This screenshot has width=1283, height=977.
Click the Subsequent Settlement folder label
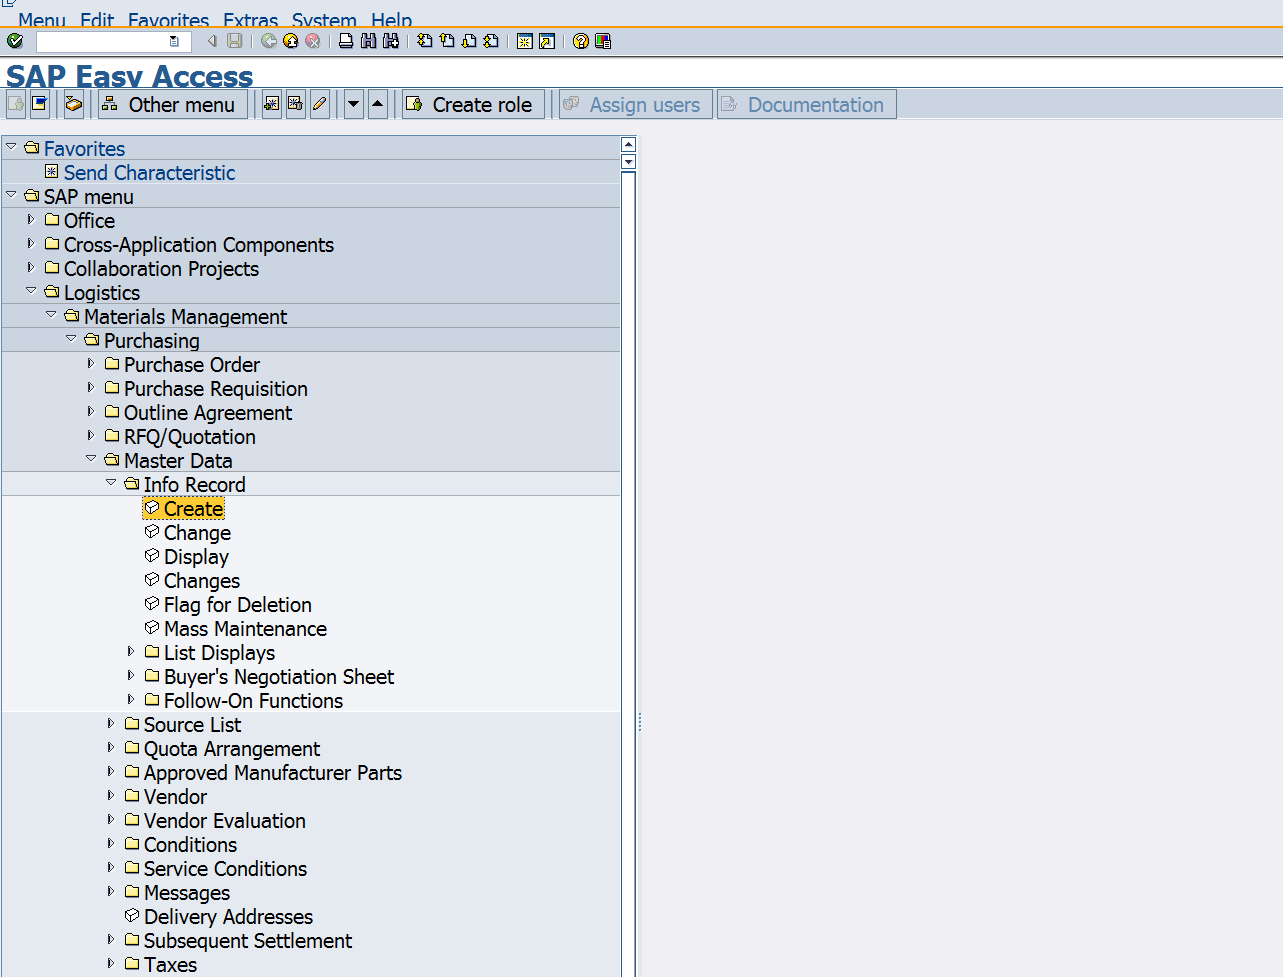point(248,940)
